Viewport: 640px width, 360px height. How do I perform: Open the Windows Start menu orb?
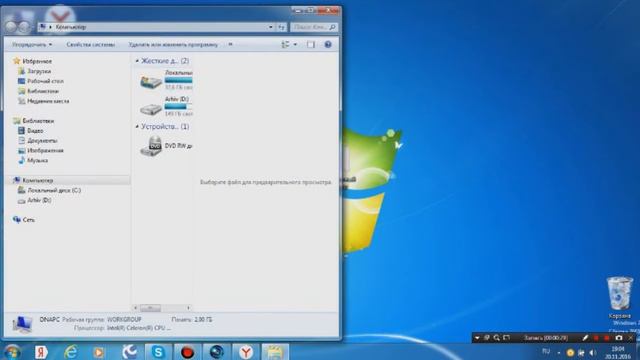pos(13,352)
